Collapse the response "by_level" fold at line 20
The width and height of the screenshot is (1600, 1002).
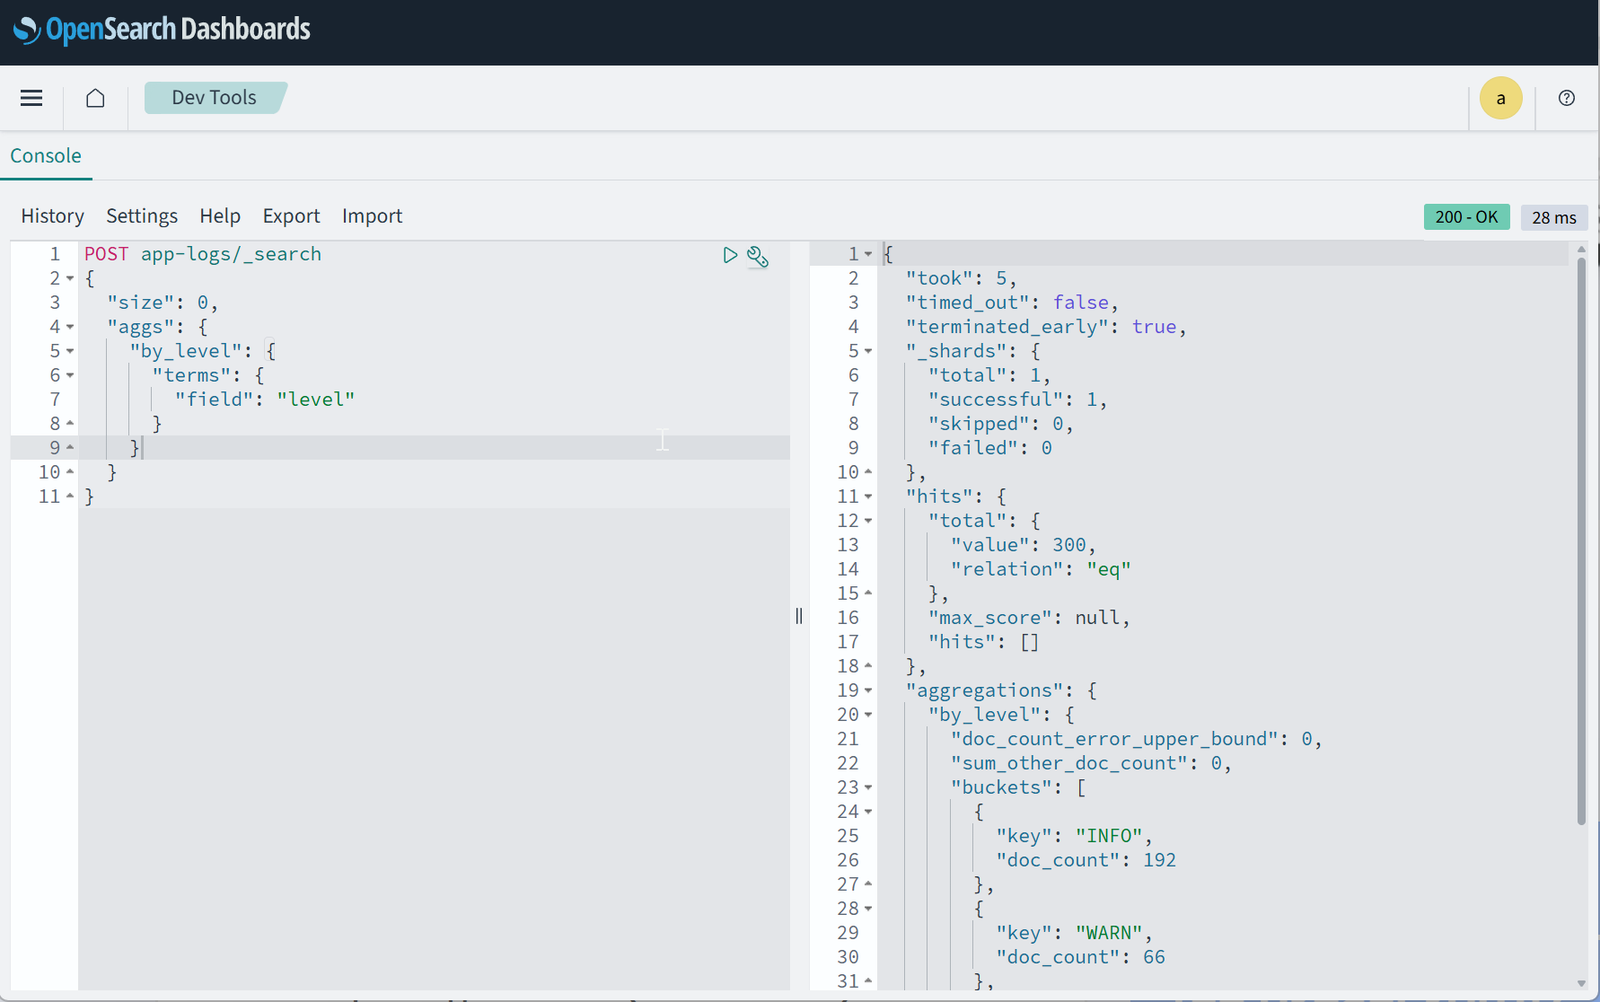[868, 715]
